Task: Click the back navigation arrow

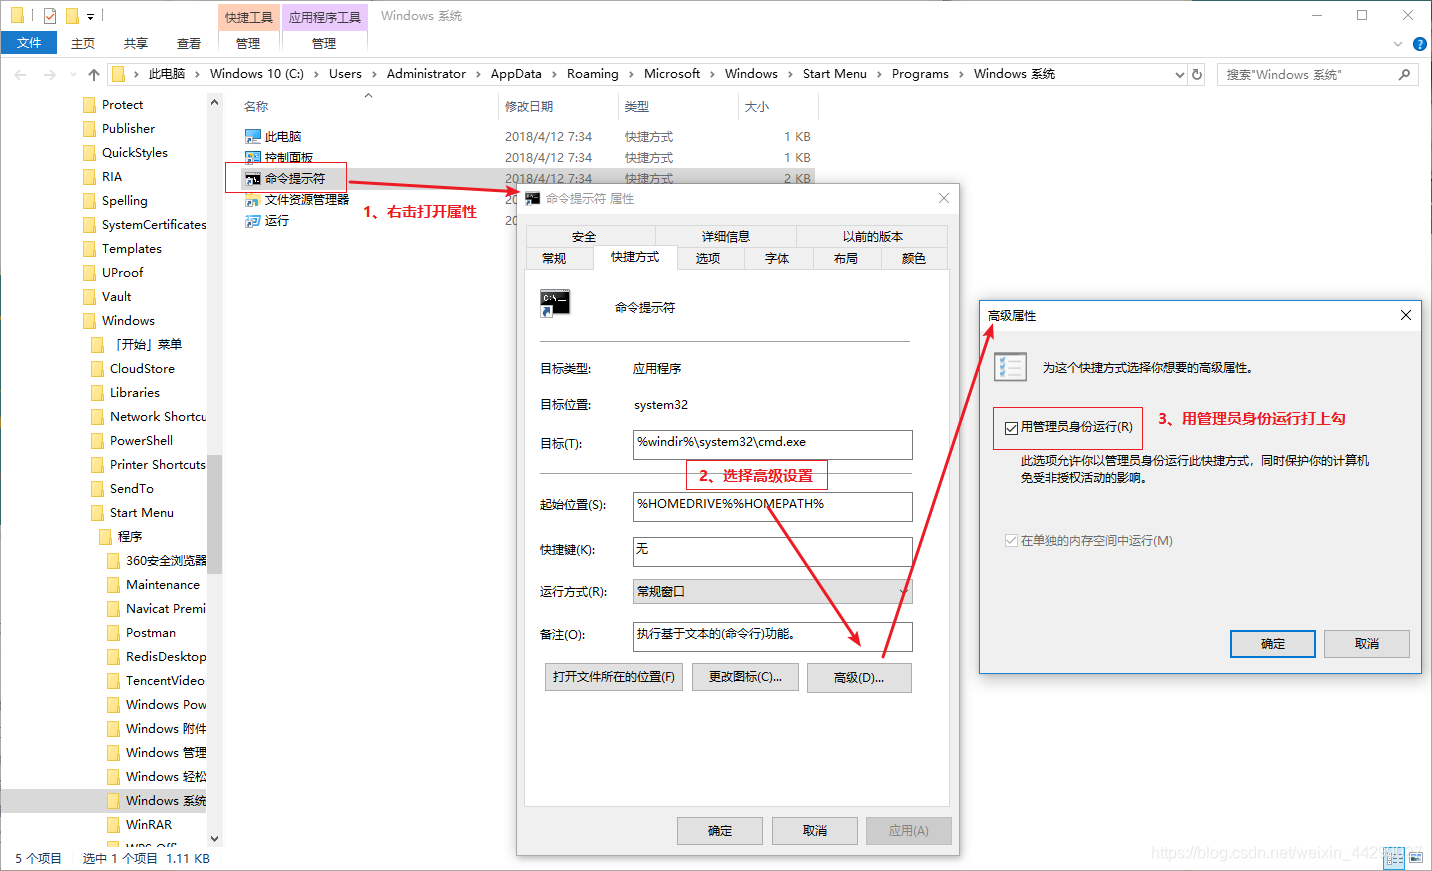Action: [20, 74]
